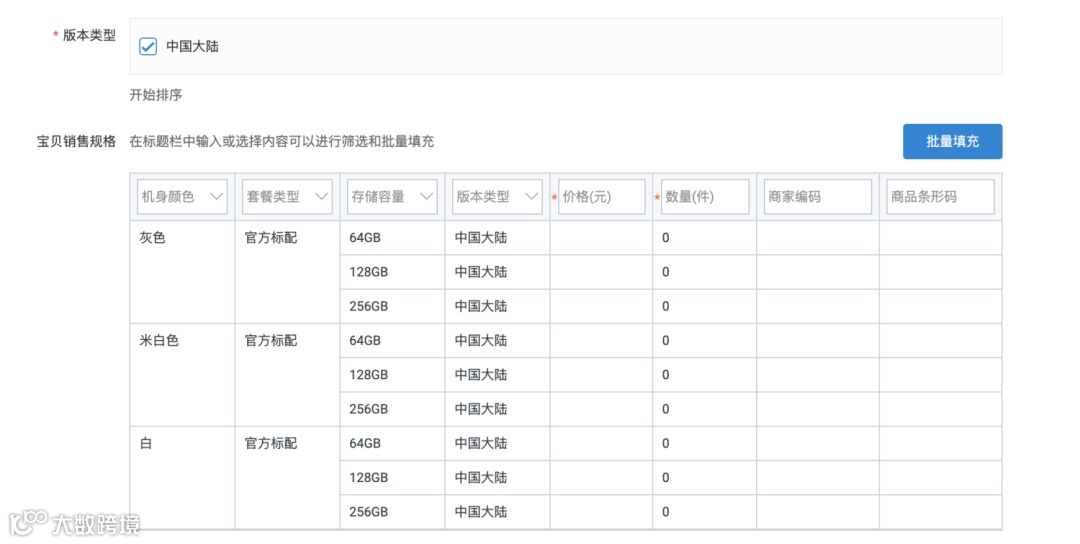
Task: Click 官方标配 in the 灰色 row
Action: pyautogui.click(x=271, y=238)
